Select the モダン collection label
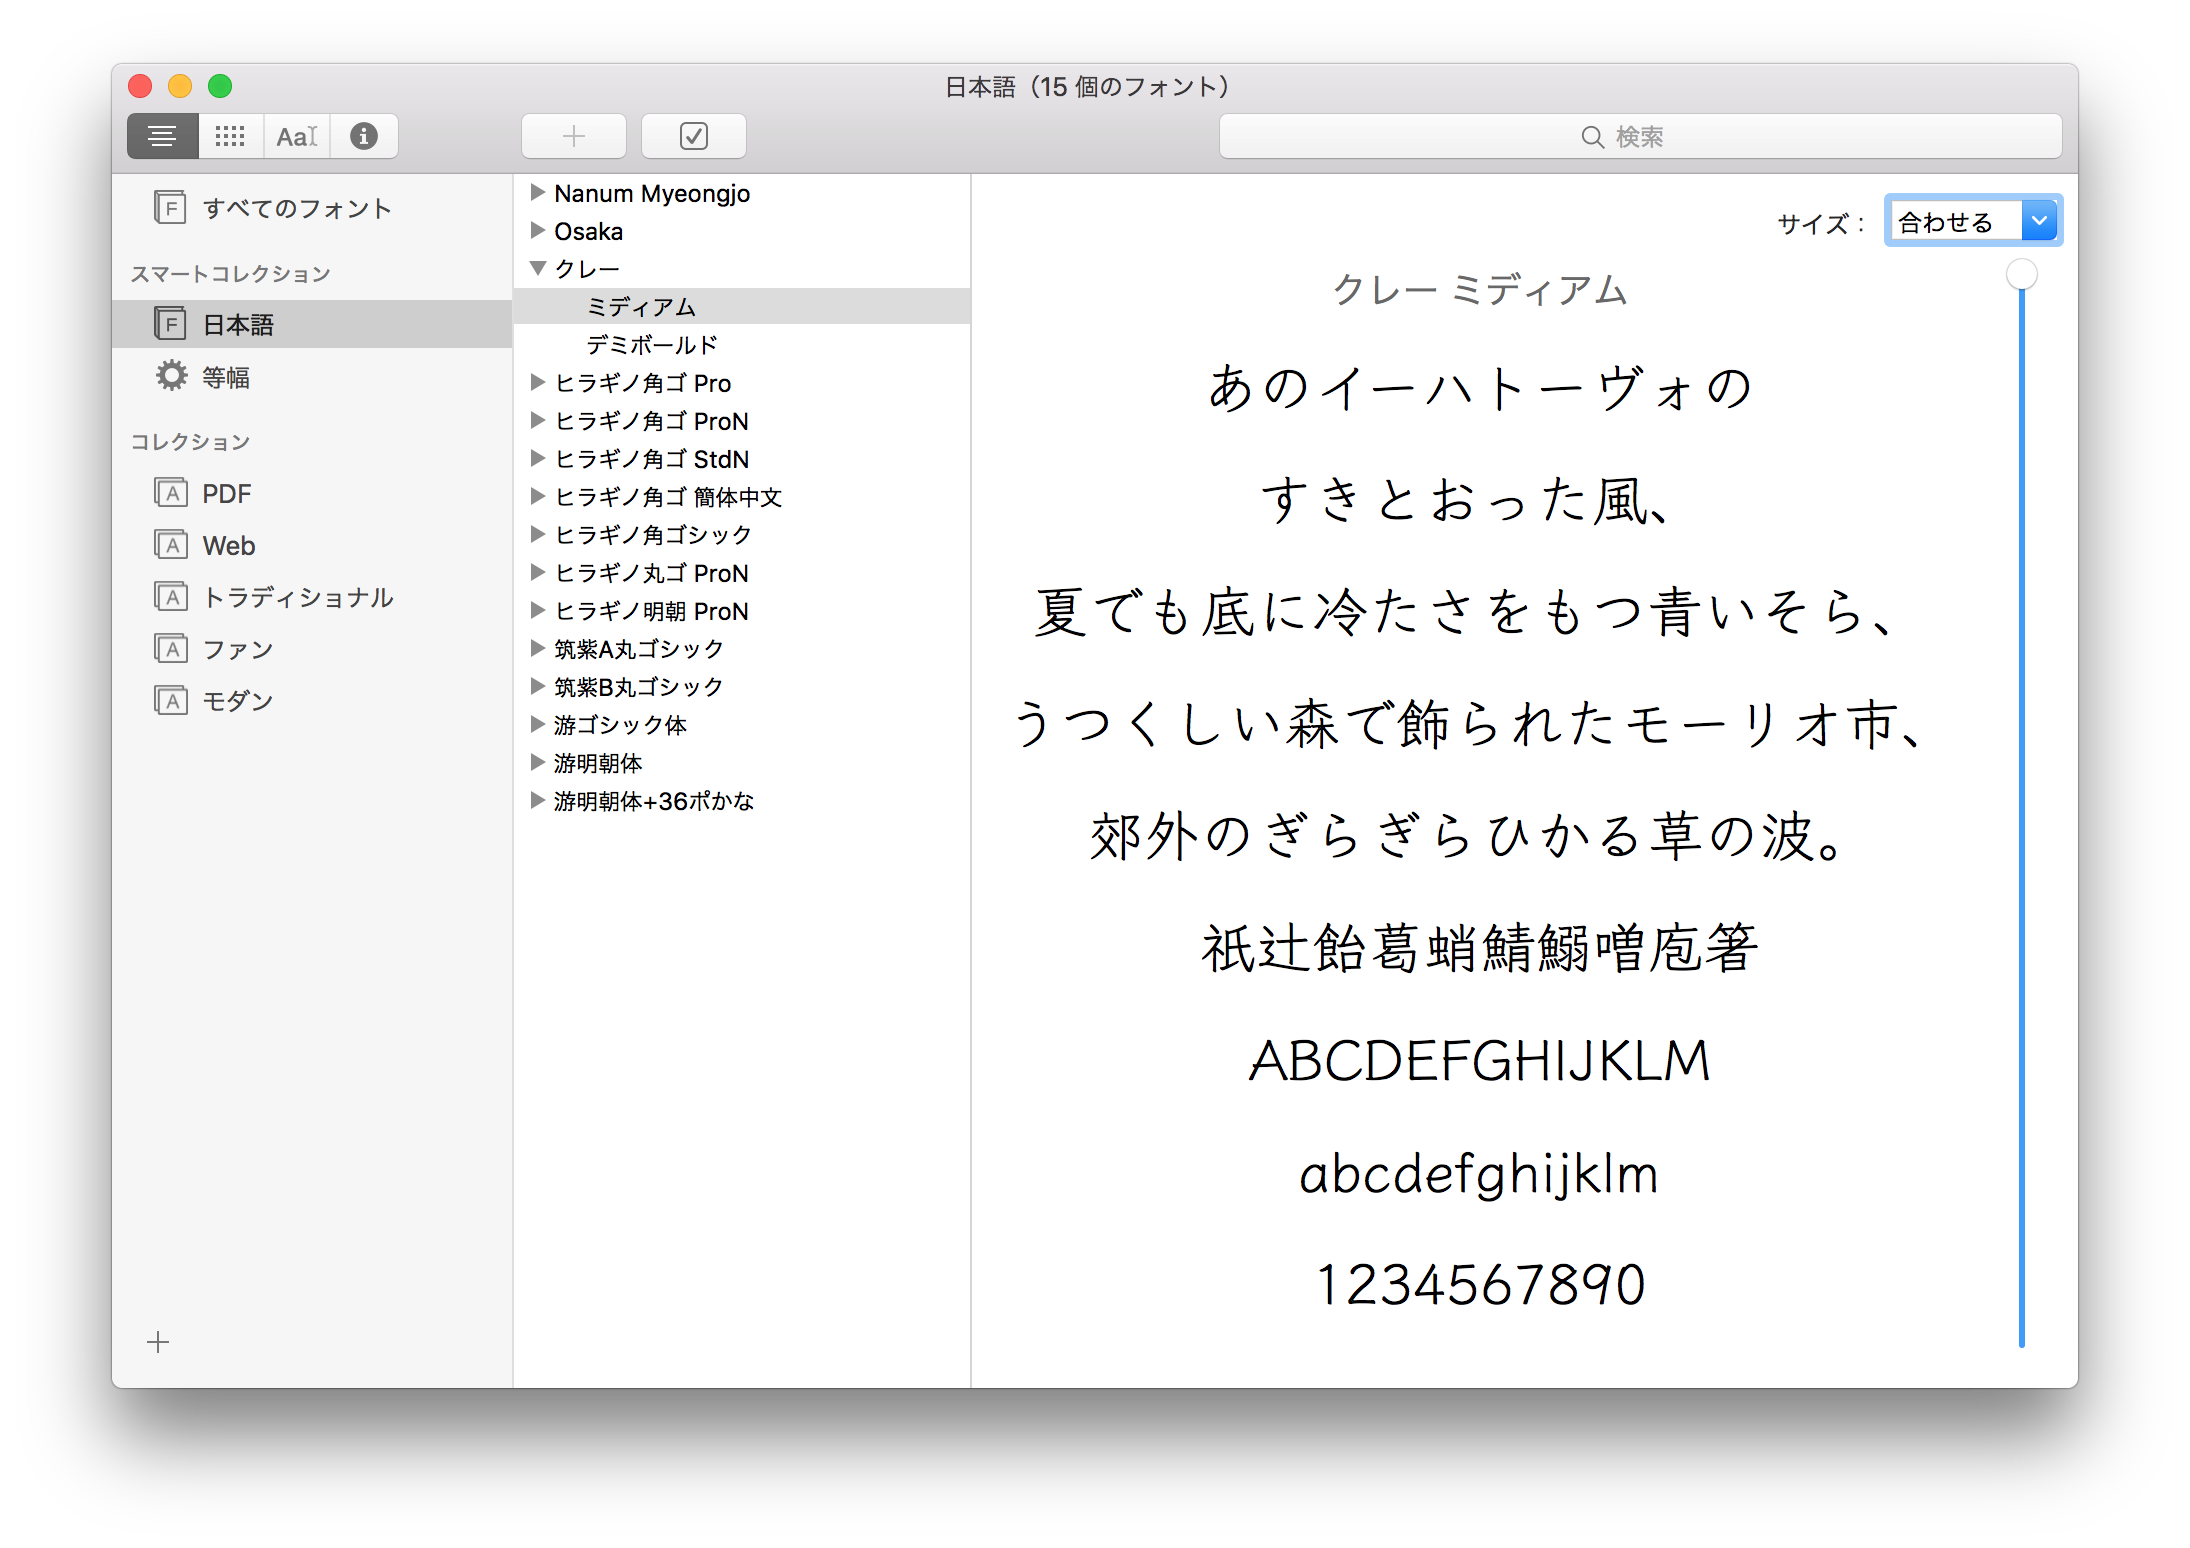 [x=238, y=701]
